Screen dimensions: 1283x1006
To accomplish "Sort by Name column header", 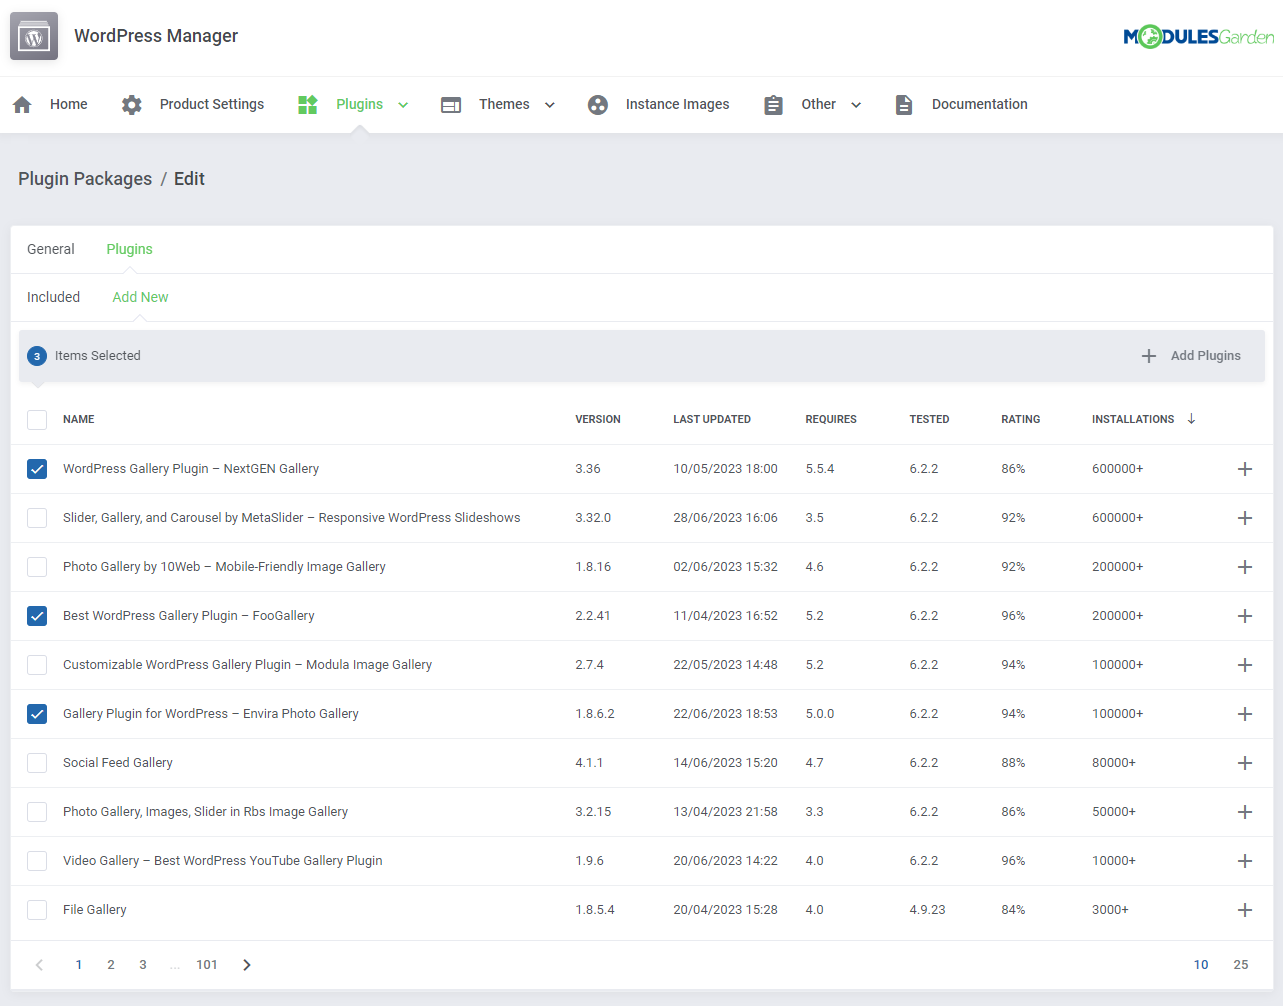I will tap(79, 420).
